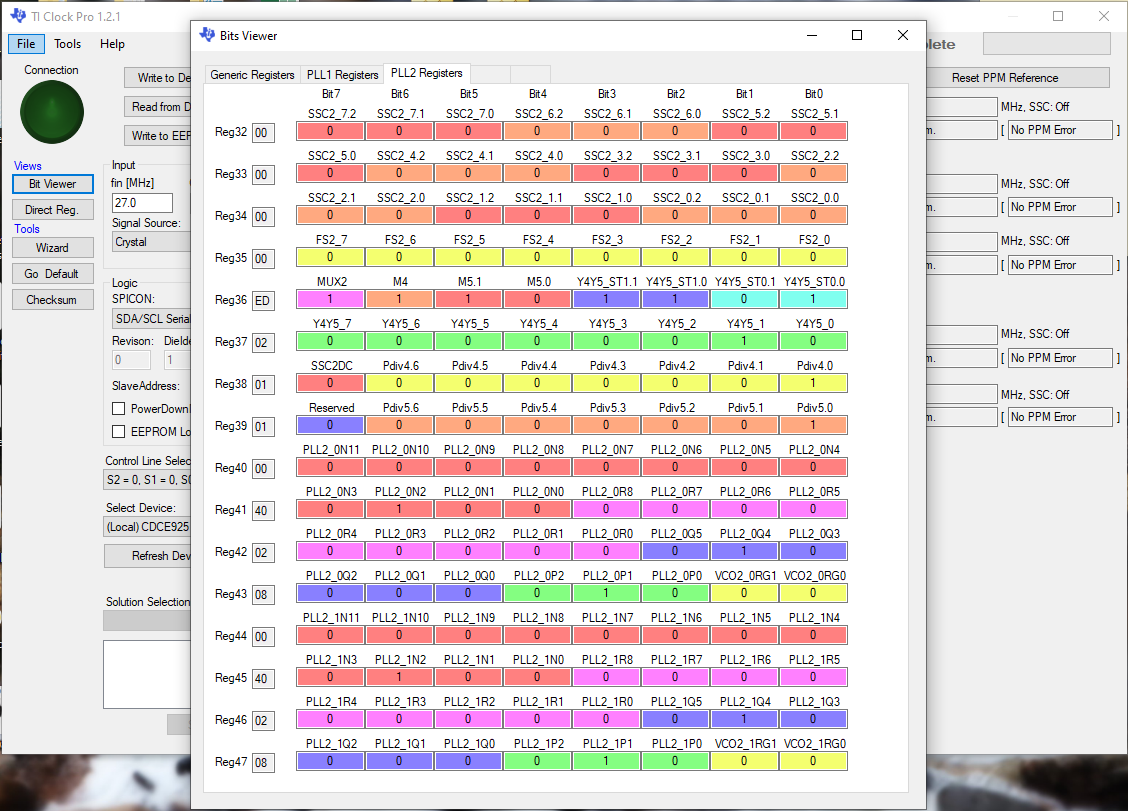Close the Bits Viewer window
The width and height of the screenshot is (1128, 811).
coord(903,35)
